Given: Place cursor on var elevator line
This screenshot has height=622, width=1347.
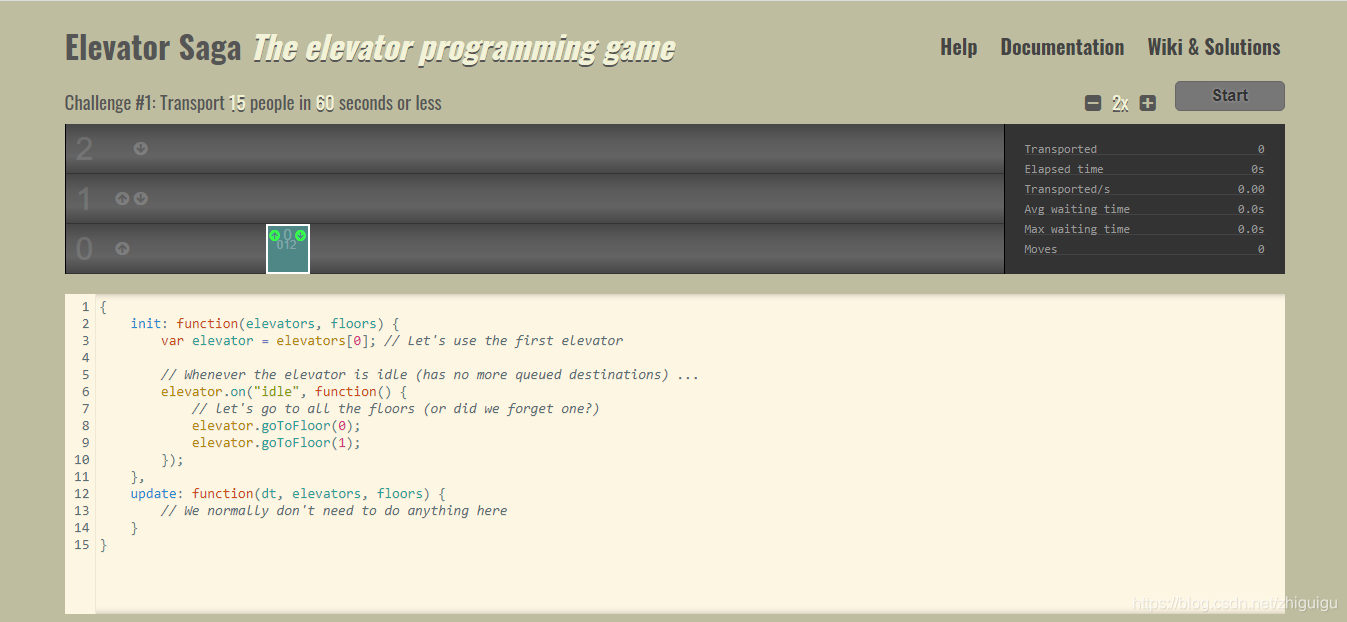Looking at the screenshot, I should click(x=392, y=341).
